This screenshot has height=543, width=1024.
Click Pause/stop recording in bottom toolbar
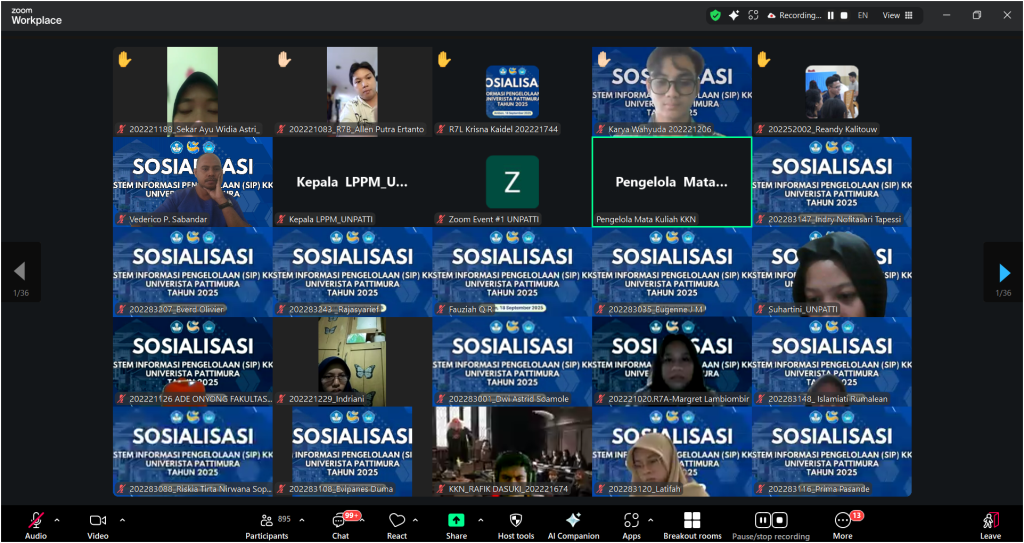tap(770, 523)
